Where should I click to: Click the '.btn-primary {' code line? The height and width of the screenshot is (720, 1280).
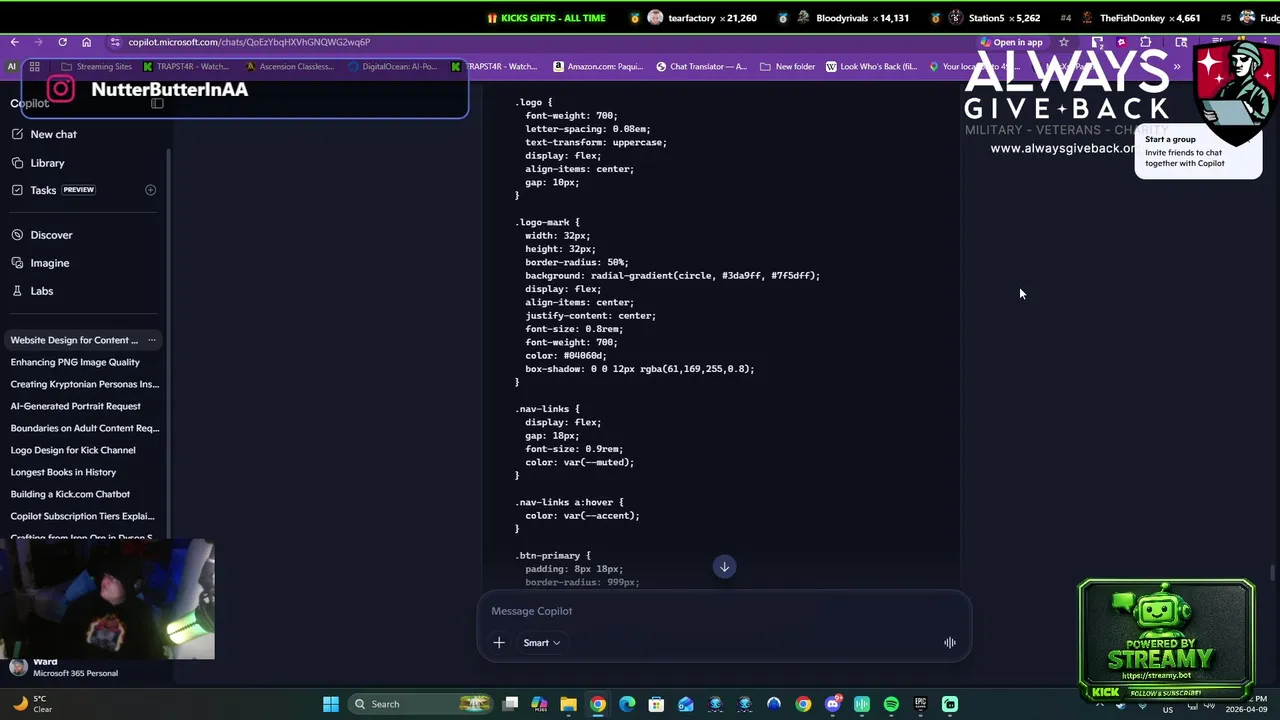(x=552, y=556)
